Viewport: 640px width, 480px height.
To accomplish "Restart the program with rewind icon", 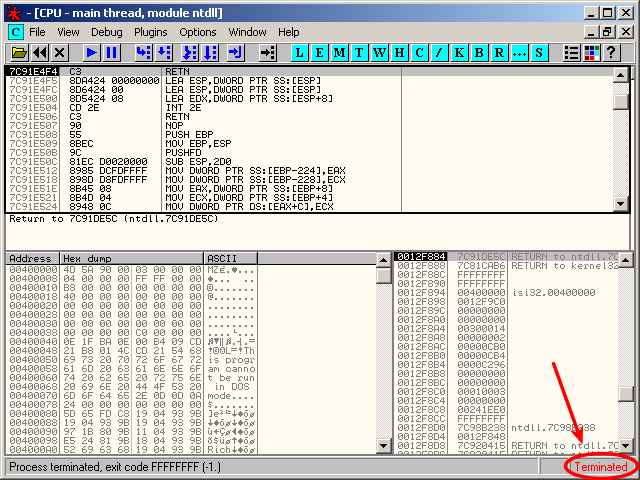I will point(40,52).
